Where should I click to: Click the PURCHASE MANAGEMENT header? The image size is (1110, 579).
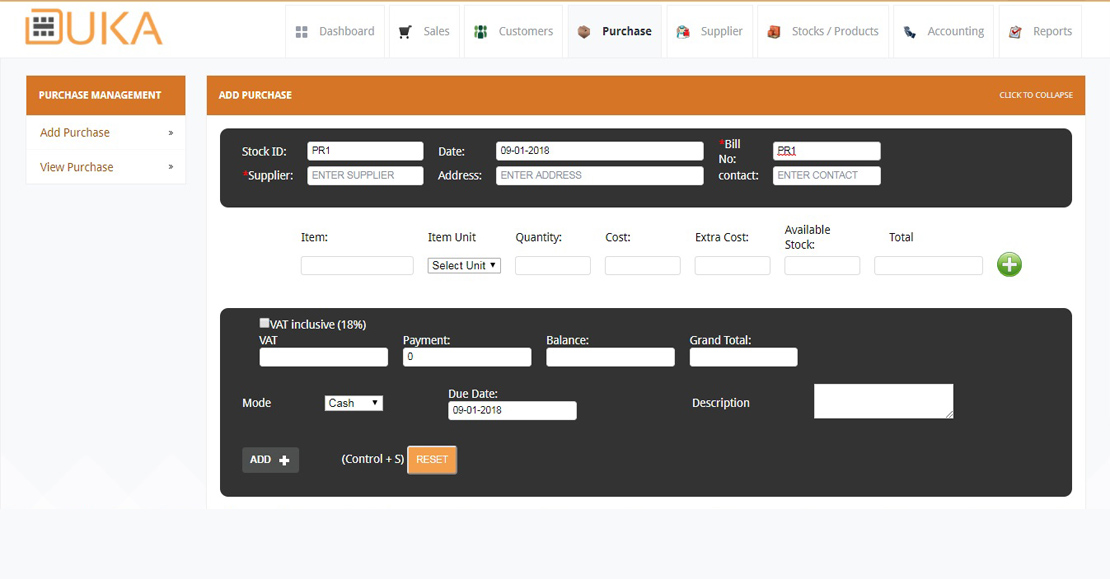(x=105, y=95)
